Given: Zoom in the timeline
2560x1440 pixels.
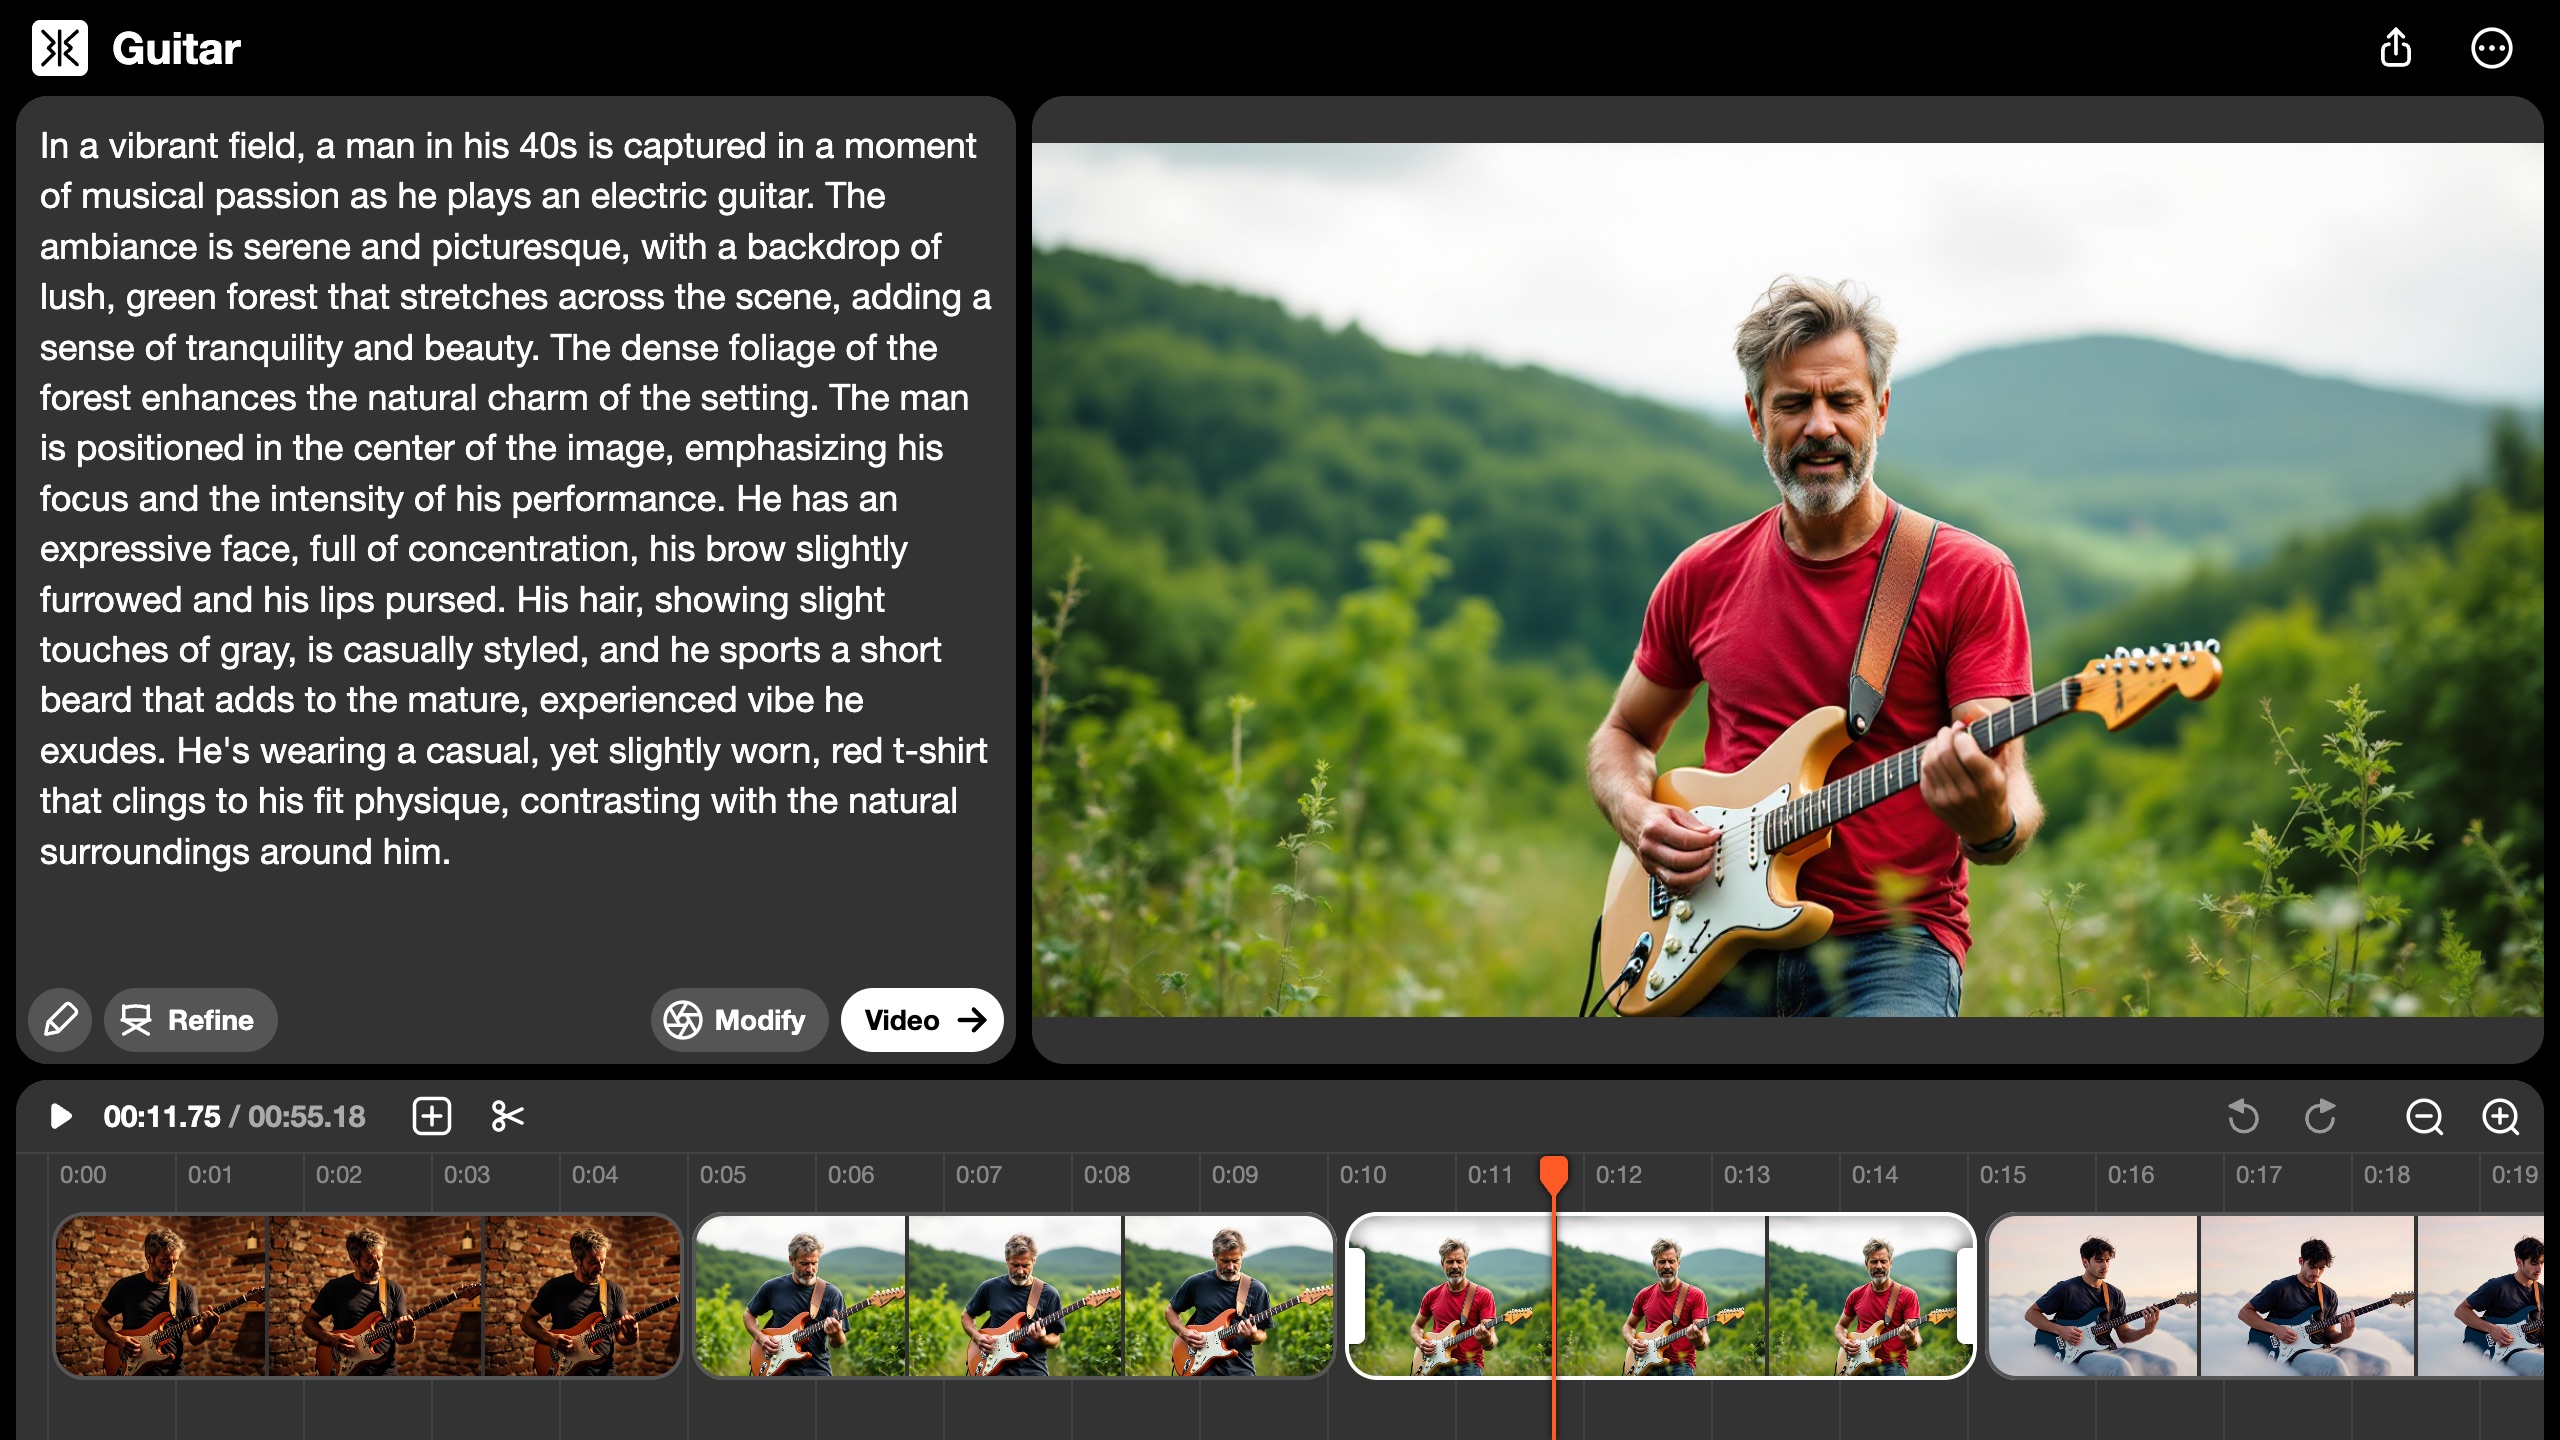Looking at the screenshot, I should click(2500, 1116).
